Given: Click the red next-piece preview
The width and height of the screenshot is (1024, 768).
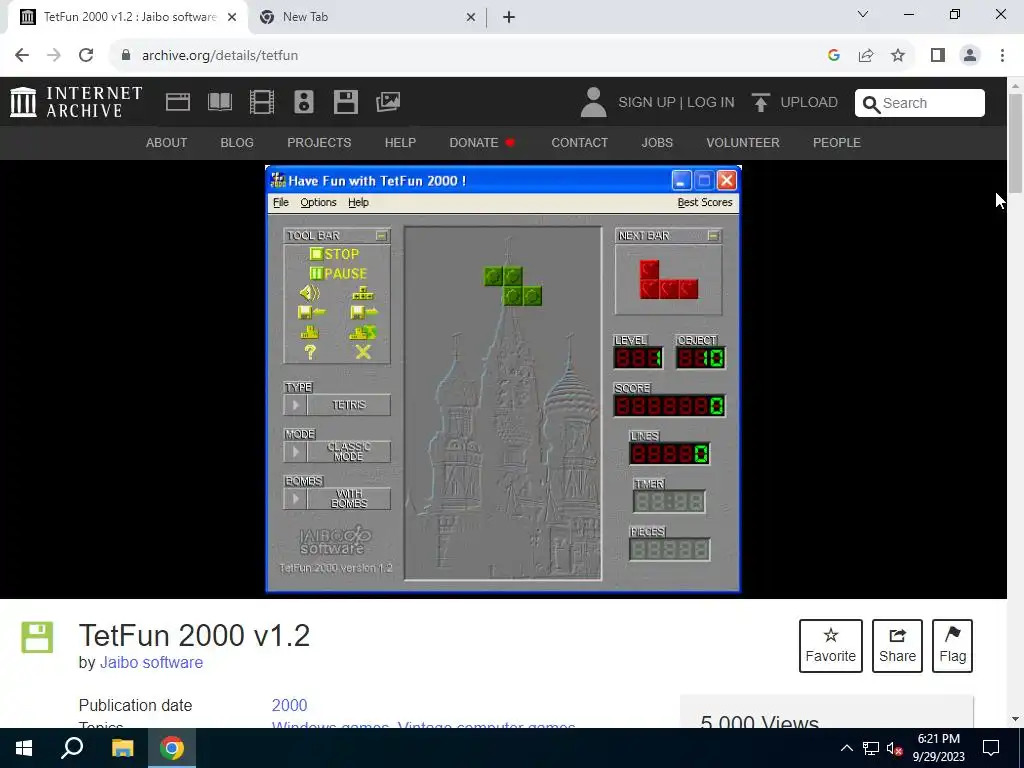Looking at the screenshot, I should [669, 280].
